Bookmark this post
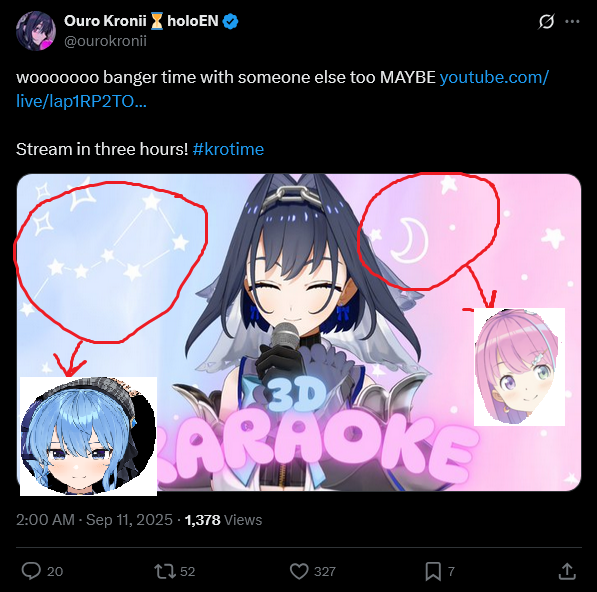 pyautogui.click(x=433, y=571)
